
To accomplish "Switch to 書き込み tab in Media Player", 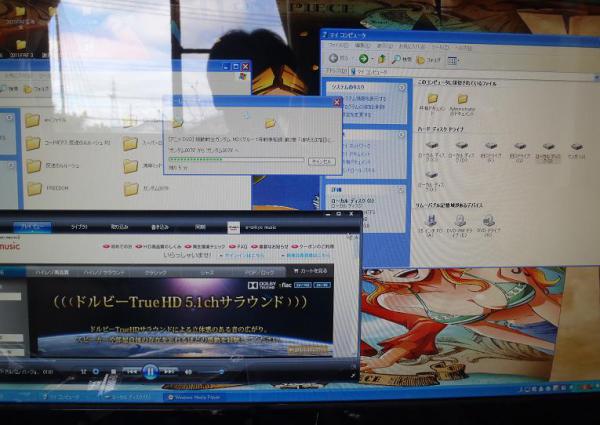I will click(x=160, y=227).
